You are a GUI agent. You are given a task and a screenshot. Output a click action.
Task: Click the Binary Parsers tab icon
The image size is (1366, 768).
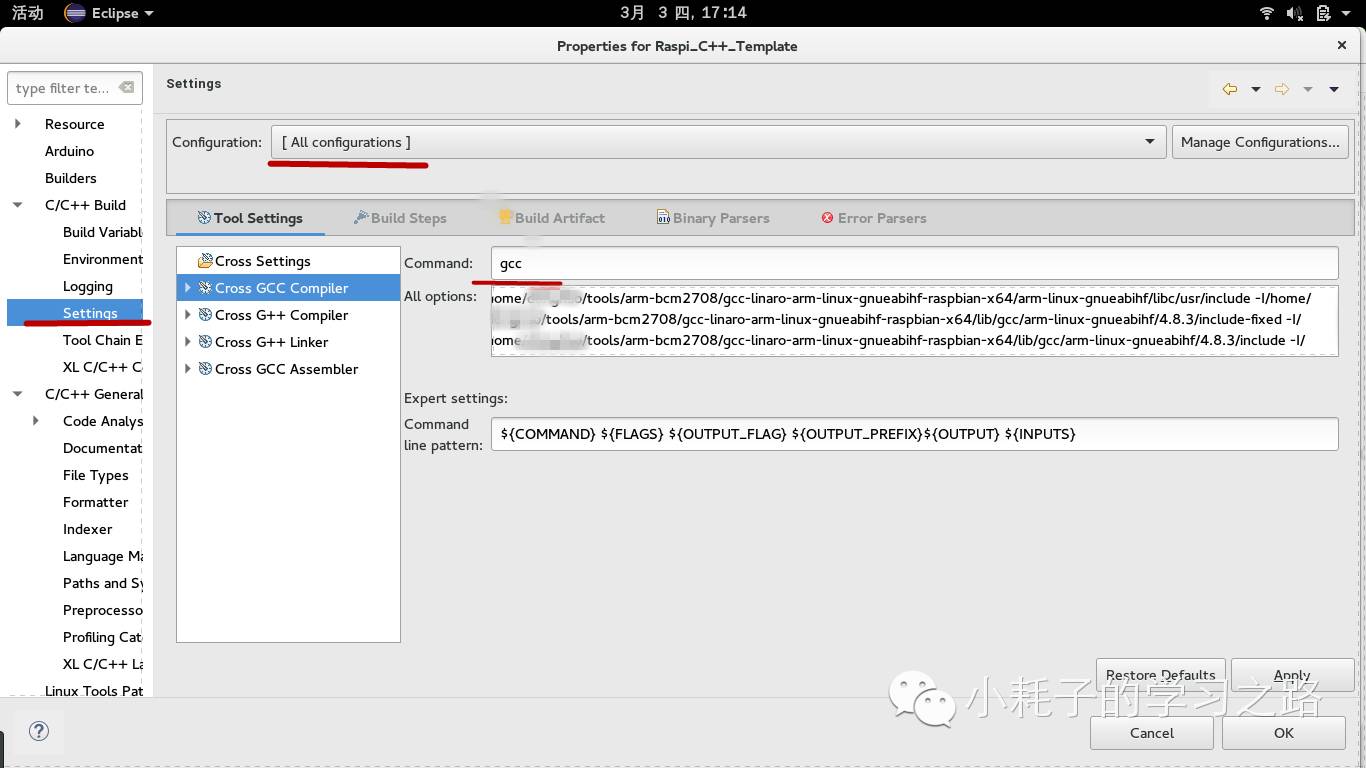[x=663, y=217]
